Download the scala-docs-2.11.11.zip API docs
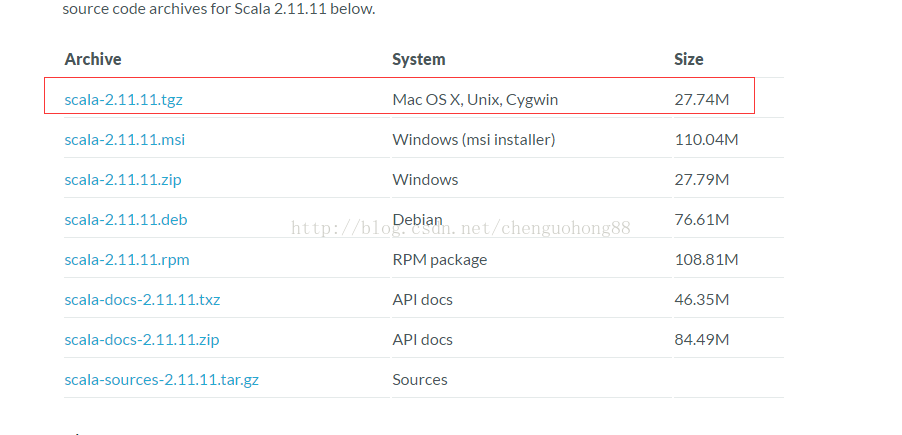This screenshot has height=435, width=902. (142, 340)
